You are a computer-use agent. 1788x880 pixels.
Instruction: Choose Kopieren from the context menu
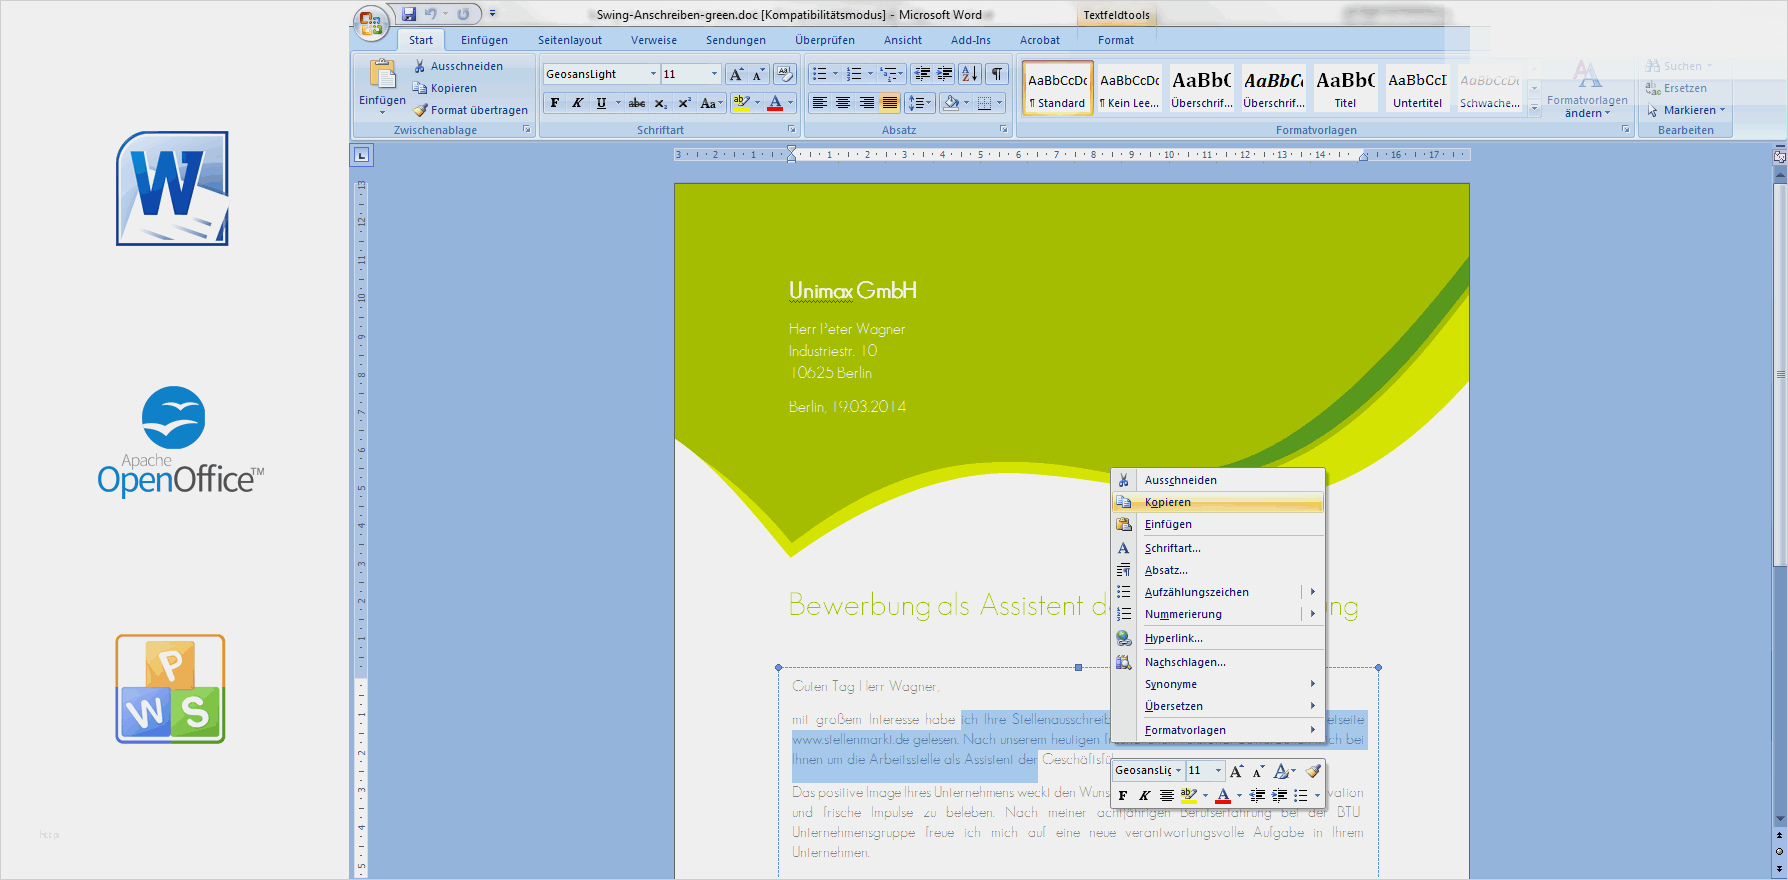pyautogui.click(x=1168, y=502)
